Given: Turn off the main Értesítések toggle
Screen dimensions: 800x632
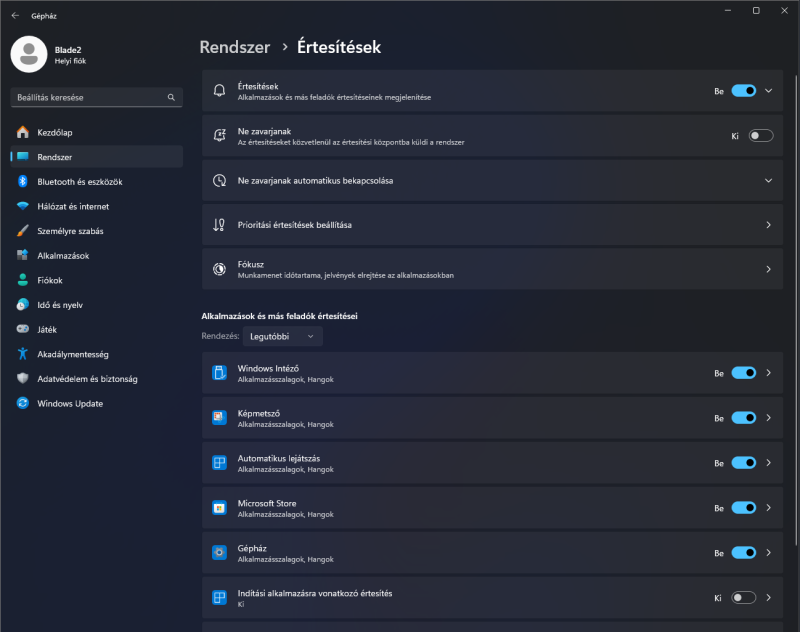Looking at the screenshot, I should coord(743,91).
